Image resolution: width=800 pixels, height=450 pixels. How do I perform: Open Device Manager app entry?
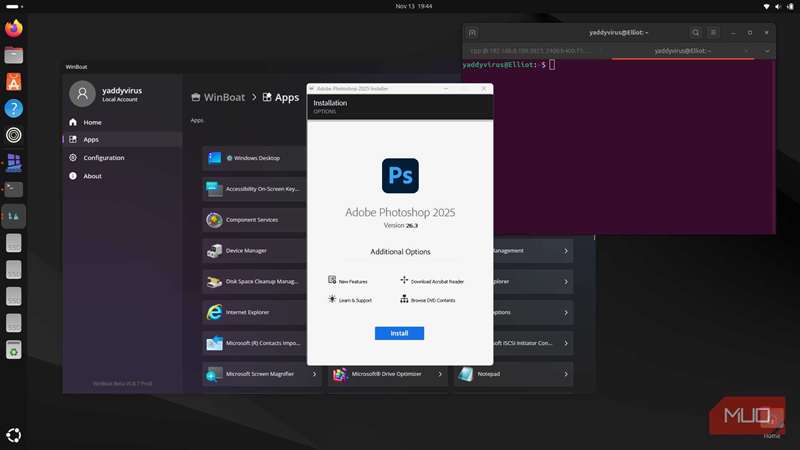246,250
